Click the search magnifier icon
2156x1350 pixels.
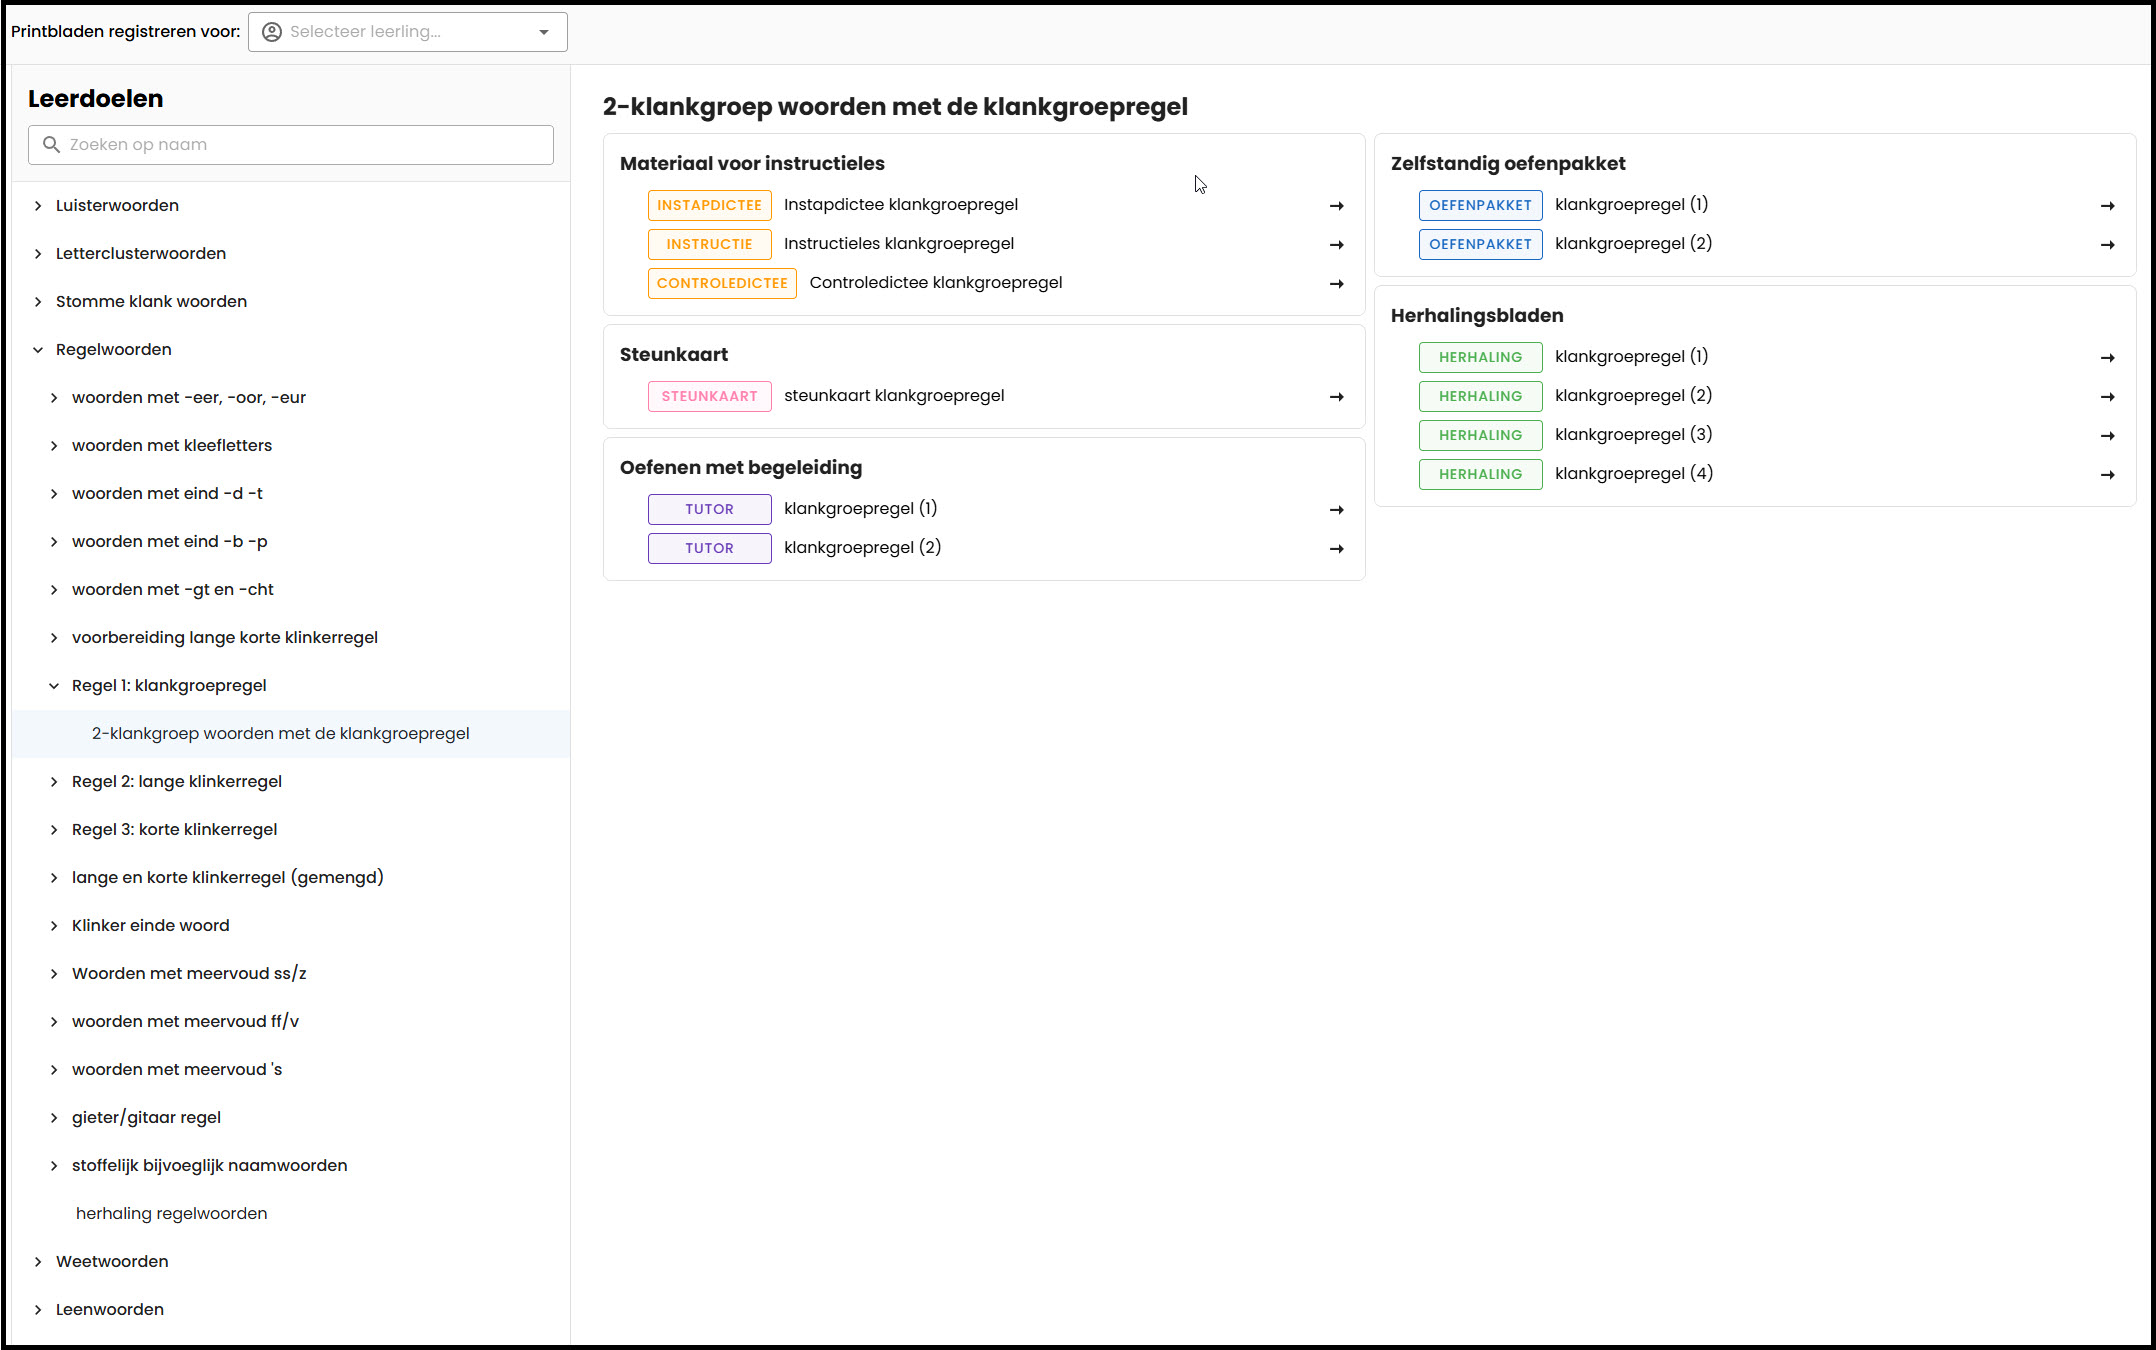[52, 145]
